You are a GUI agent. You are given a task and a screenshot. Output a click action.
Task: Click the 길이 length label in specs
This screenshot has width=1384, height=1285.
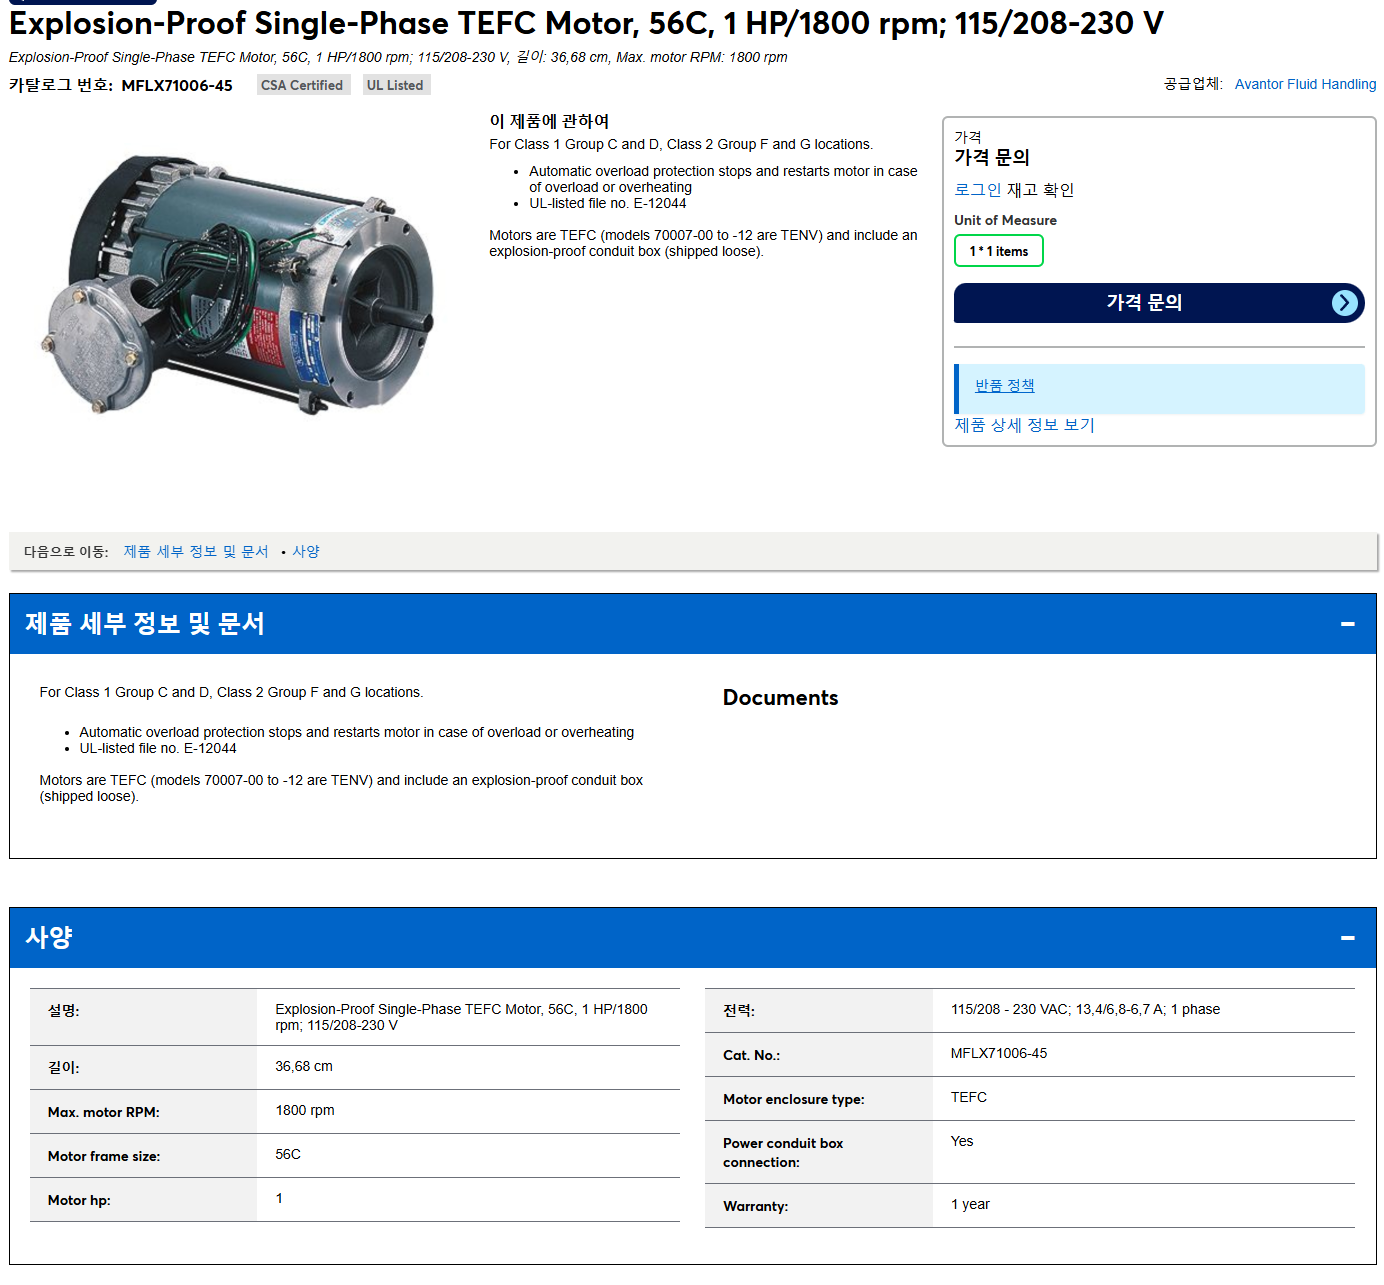(x=64, y=1068)
